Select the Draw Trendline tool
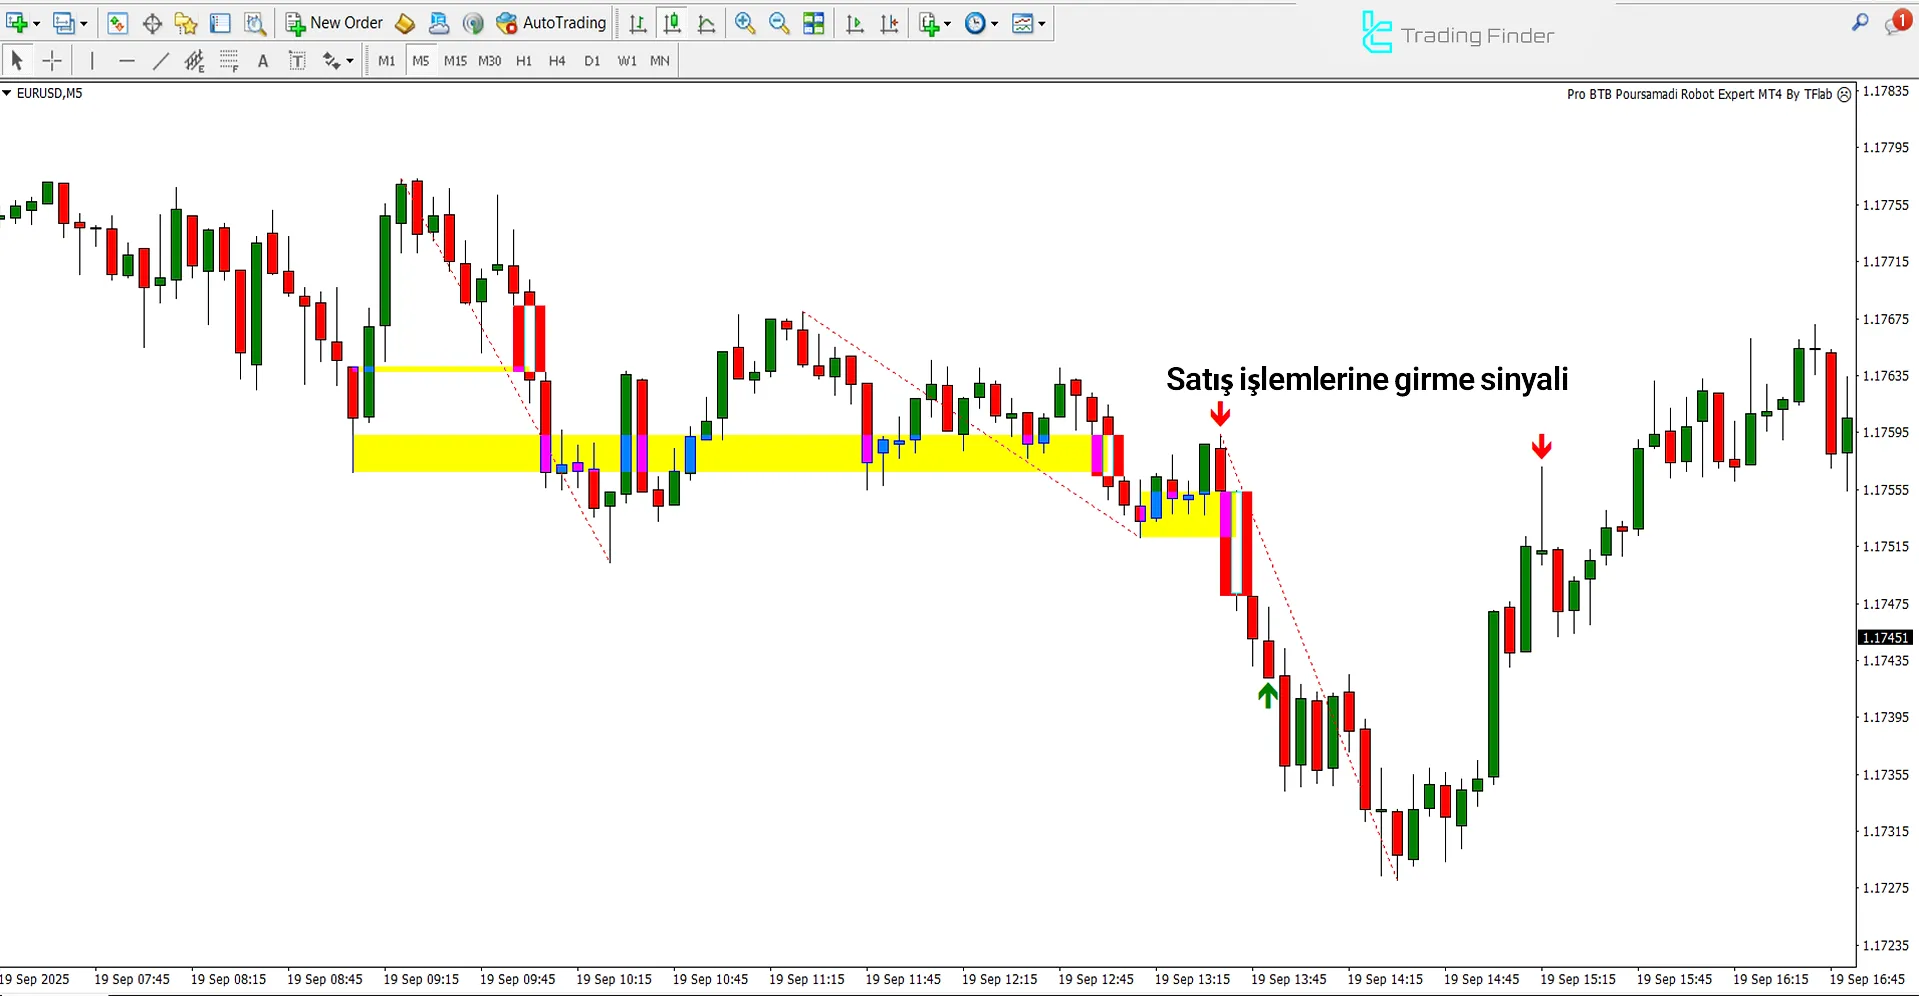The width and height of the screenshot is (1919, 996). click(160, 61)
